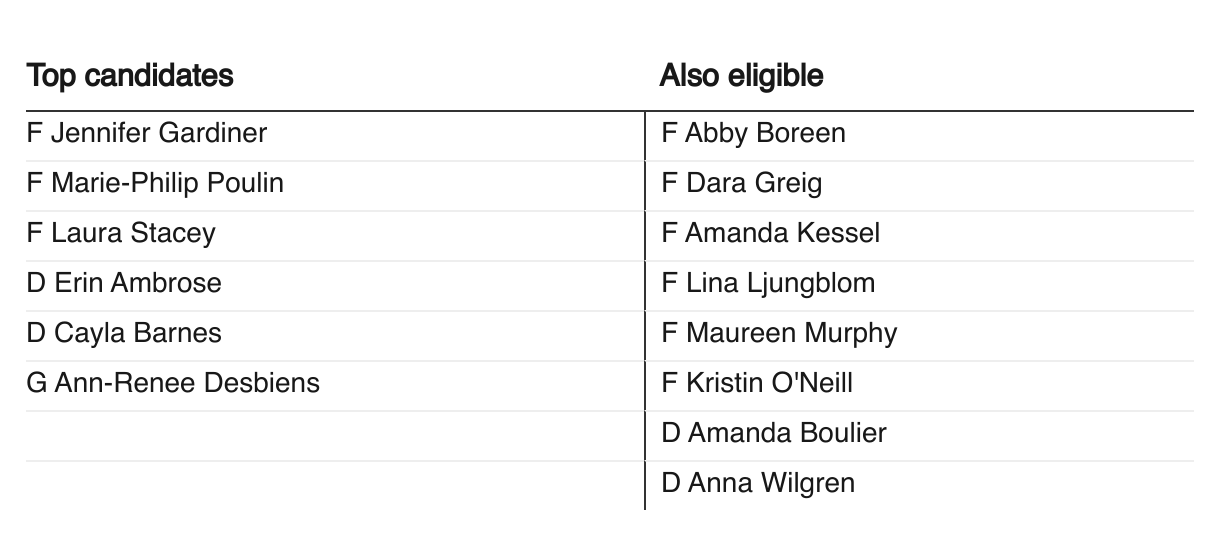1220x536 pixels.
Task: Select the Amanda Kessel cell
Action: pos(770,233)
